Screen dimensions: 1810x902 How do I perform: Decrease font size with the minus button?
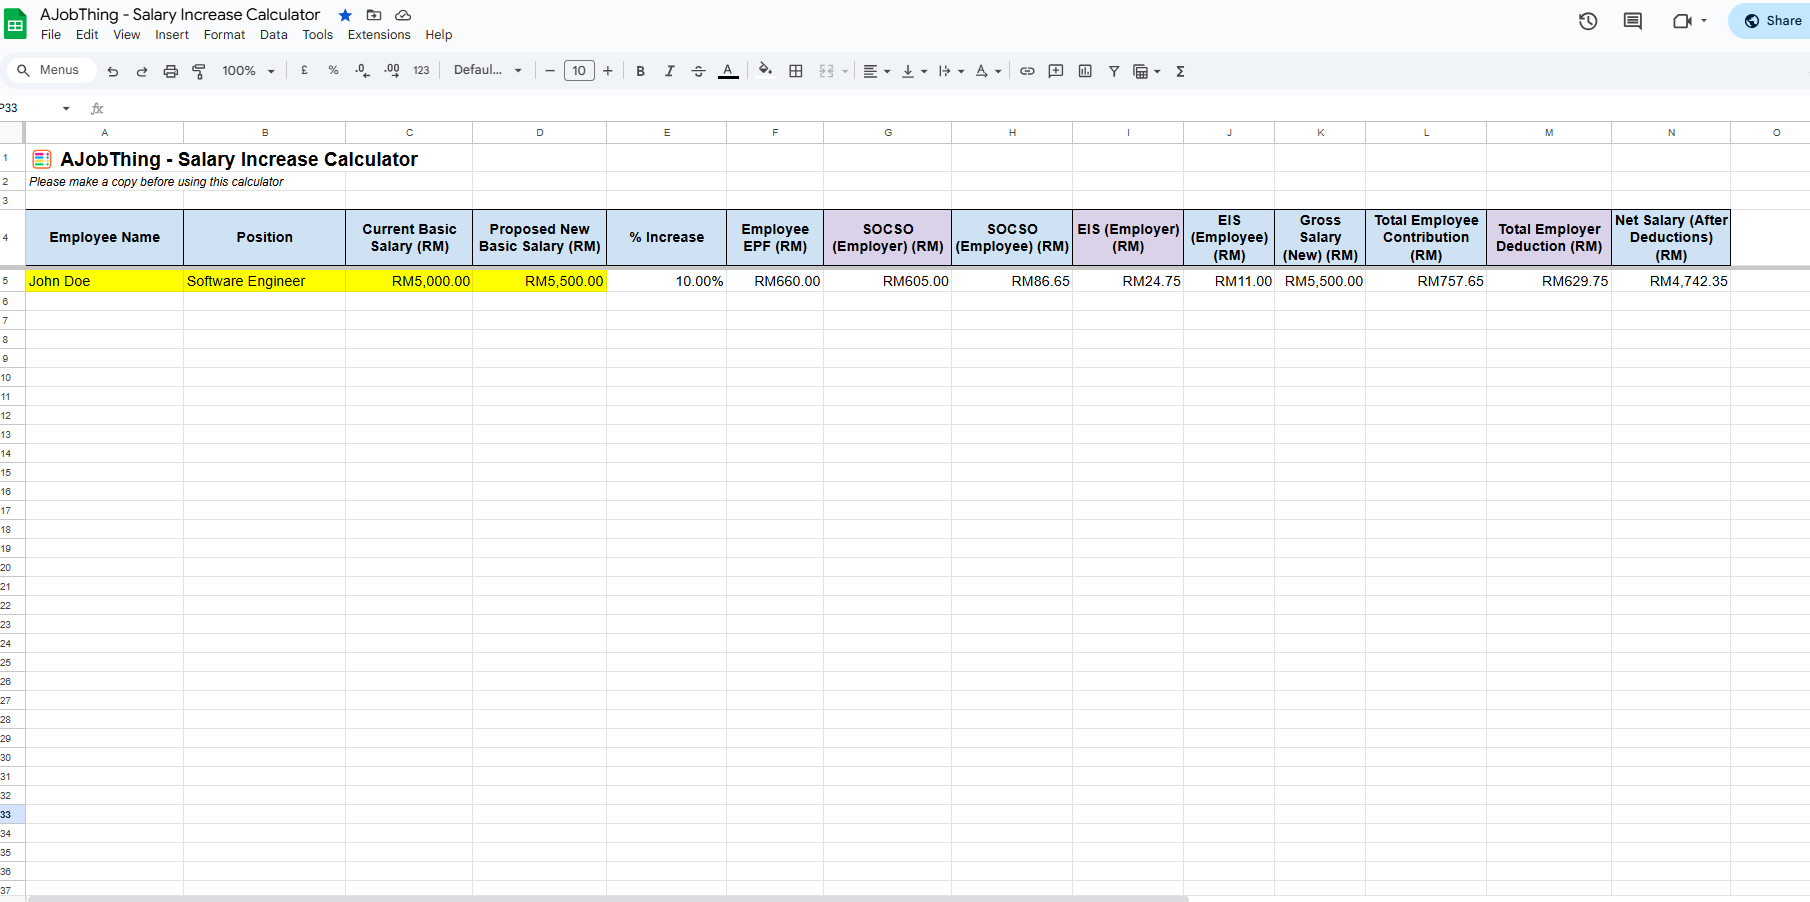550,71
